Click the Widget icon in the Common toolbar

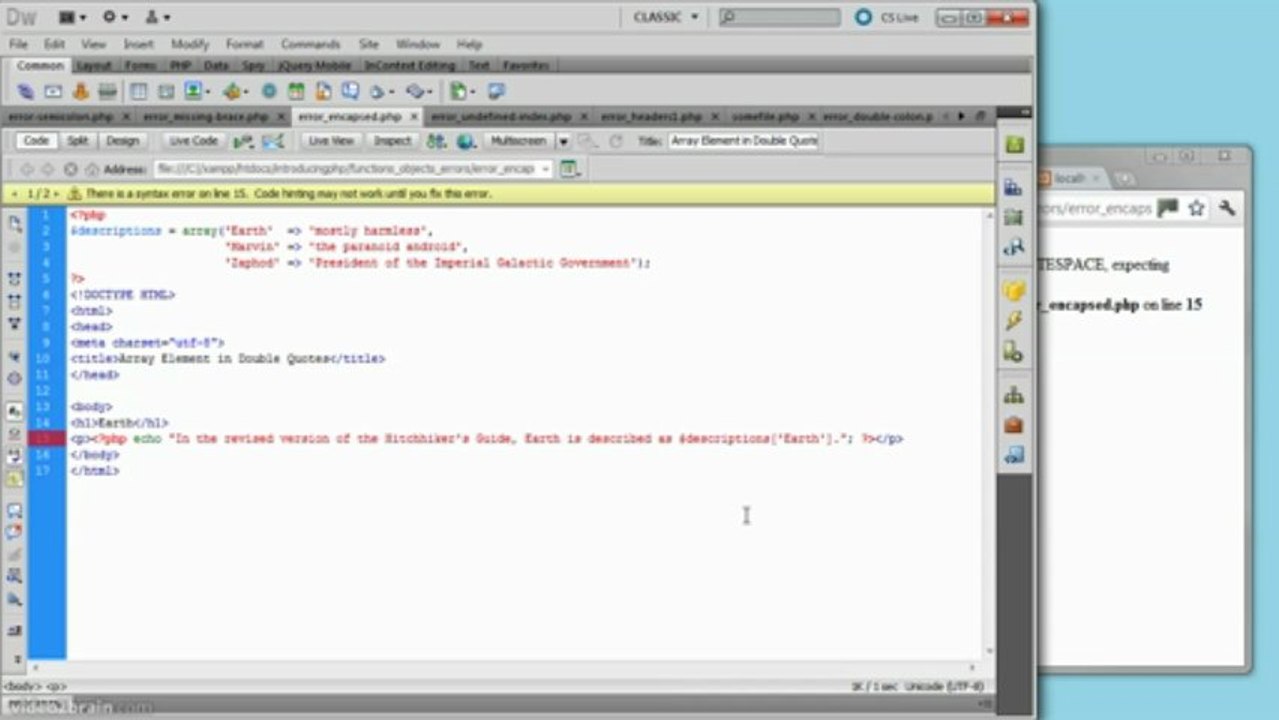point(269,91)
